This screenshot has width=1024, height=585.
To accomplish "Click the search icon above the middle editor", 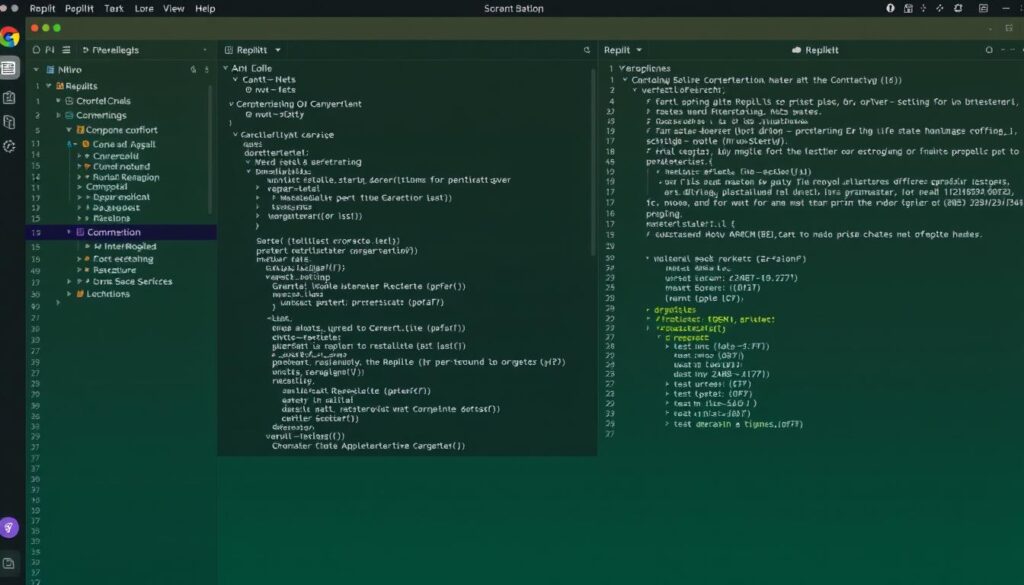I will (x=586, y=49).
